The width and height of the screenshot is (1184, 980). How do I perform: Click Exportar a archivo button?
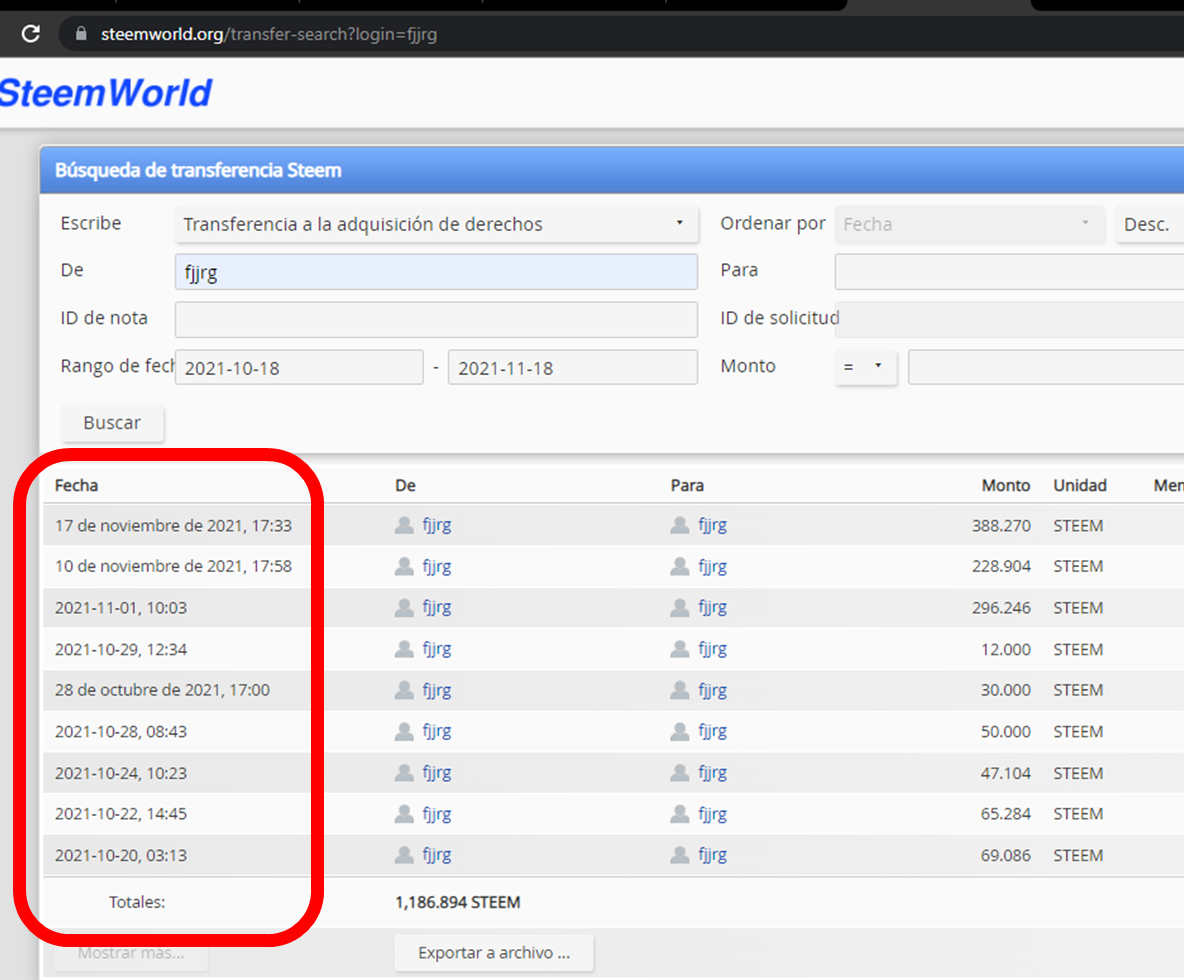point(494,953)
